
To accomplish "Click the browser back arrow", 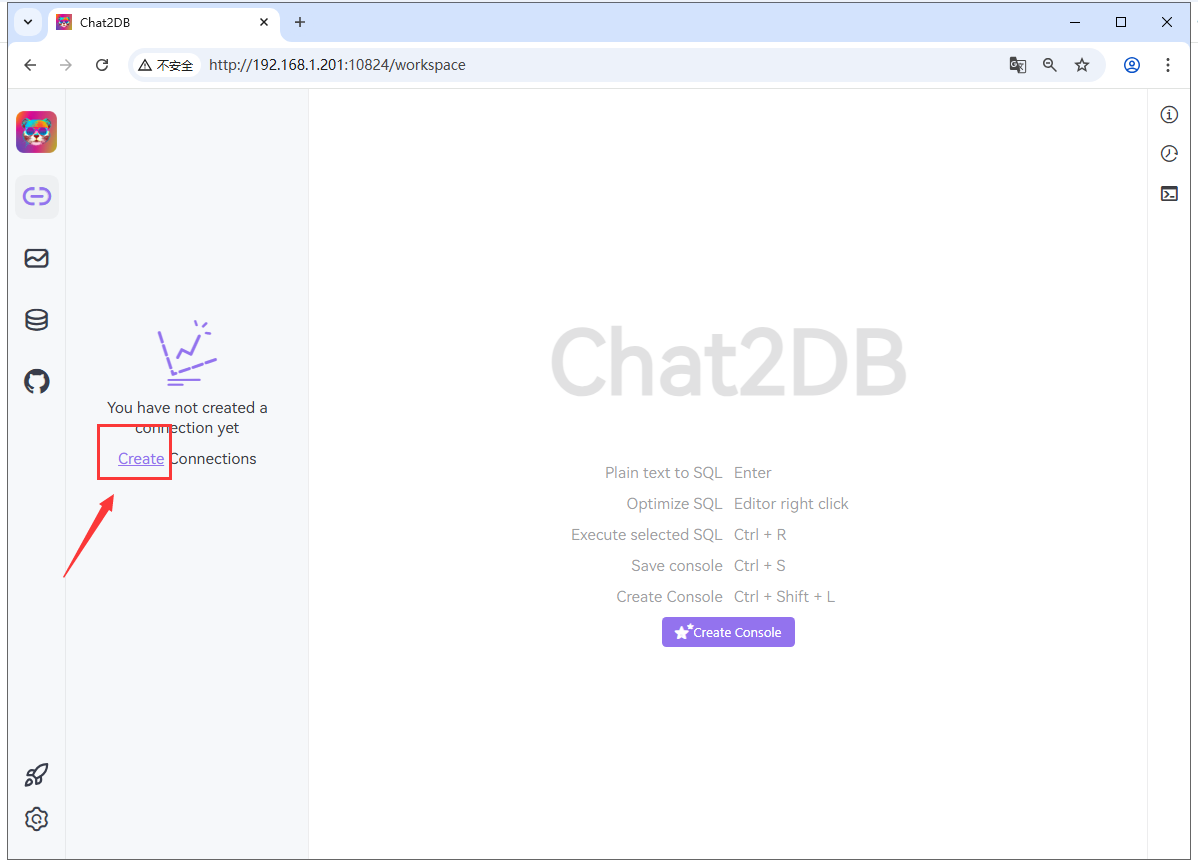I will coord(31,65).
